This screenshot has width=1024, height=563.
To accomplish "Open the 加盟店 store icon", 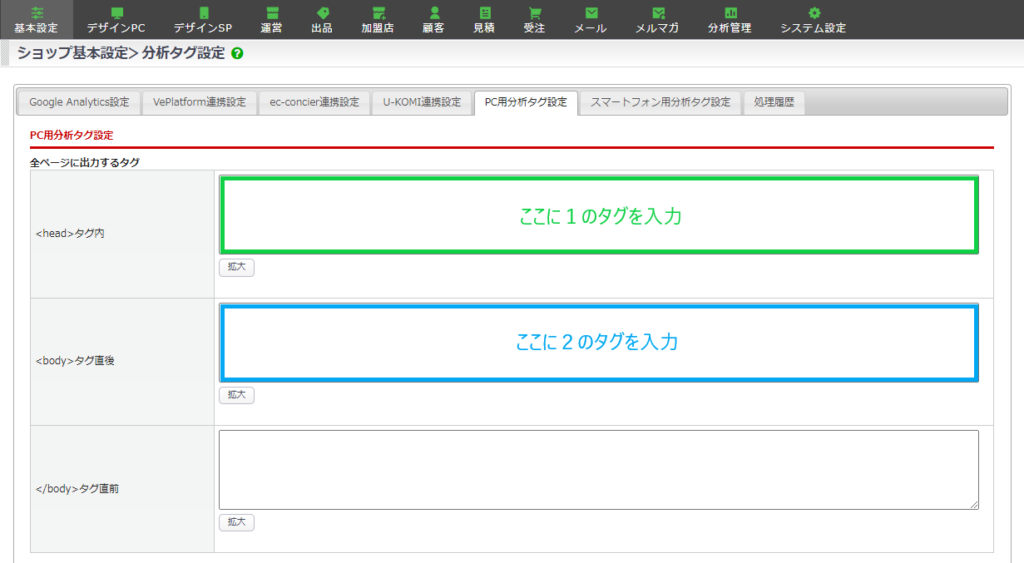I will click(x=378, y=13).
